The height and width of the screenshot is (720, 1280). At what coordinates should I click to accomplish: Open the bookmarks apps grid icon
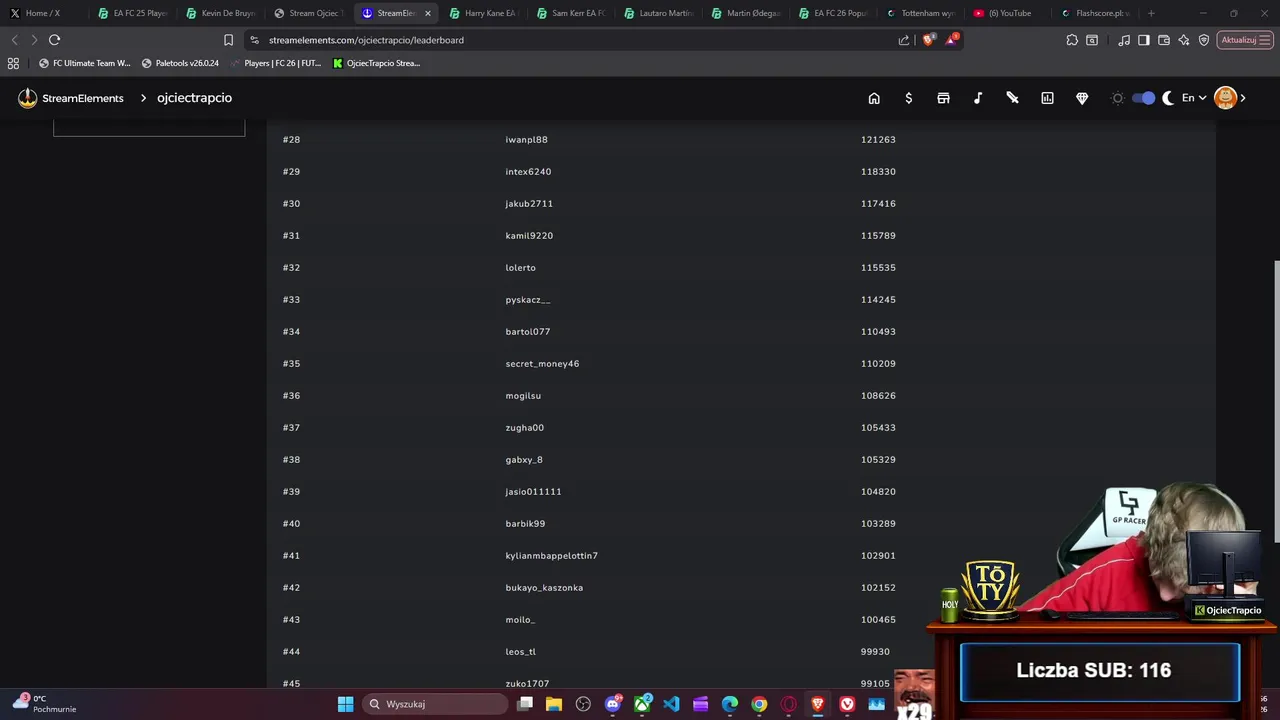13,63
